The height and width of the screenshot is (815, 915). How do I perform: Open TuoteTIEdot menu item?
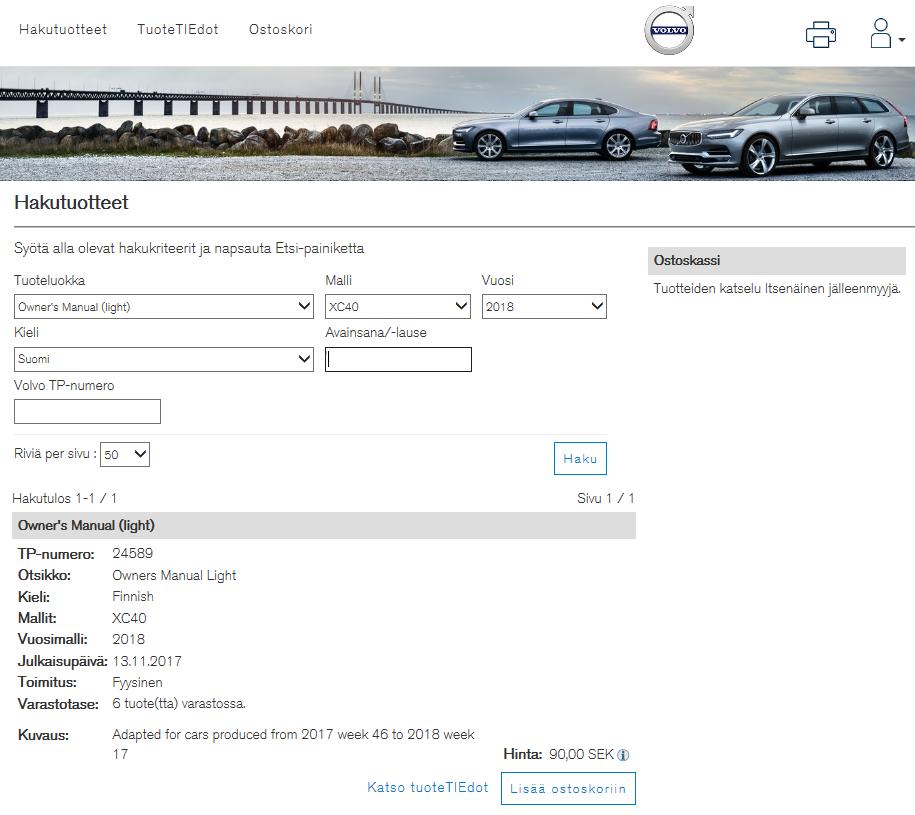coord(177,29)
